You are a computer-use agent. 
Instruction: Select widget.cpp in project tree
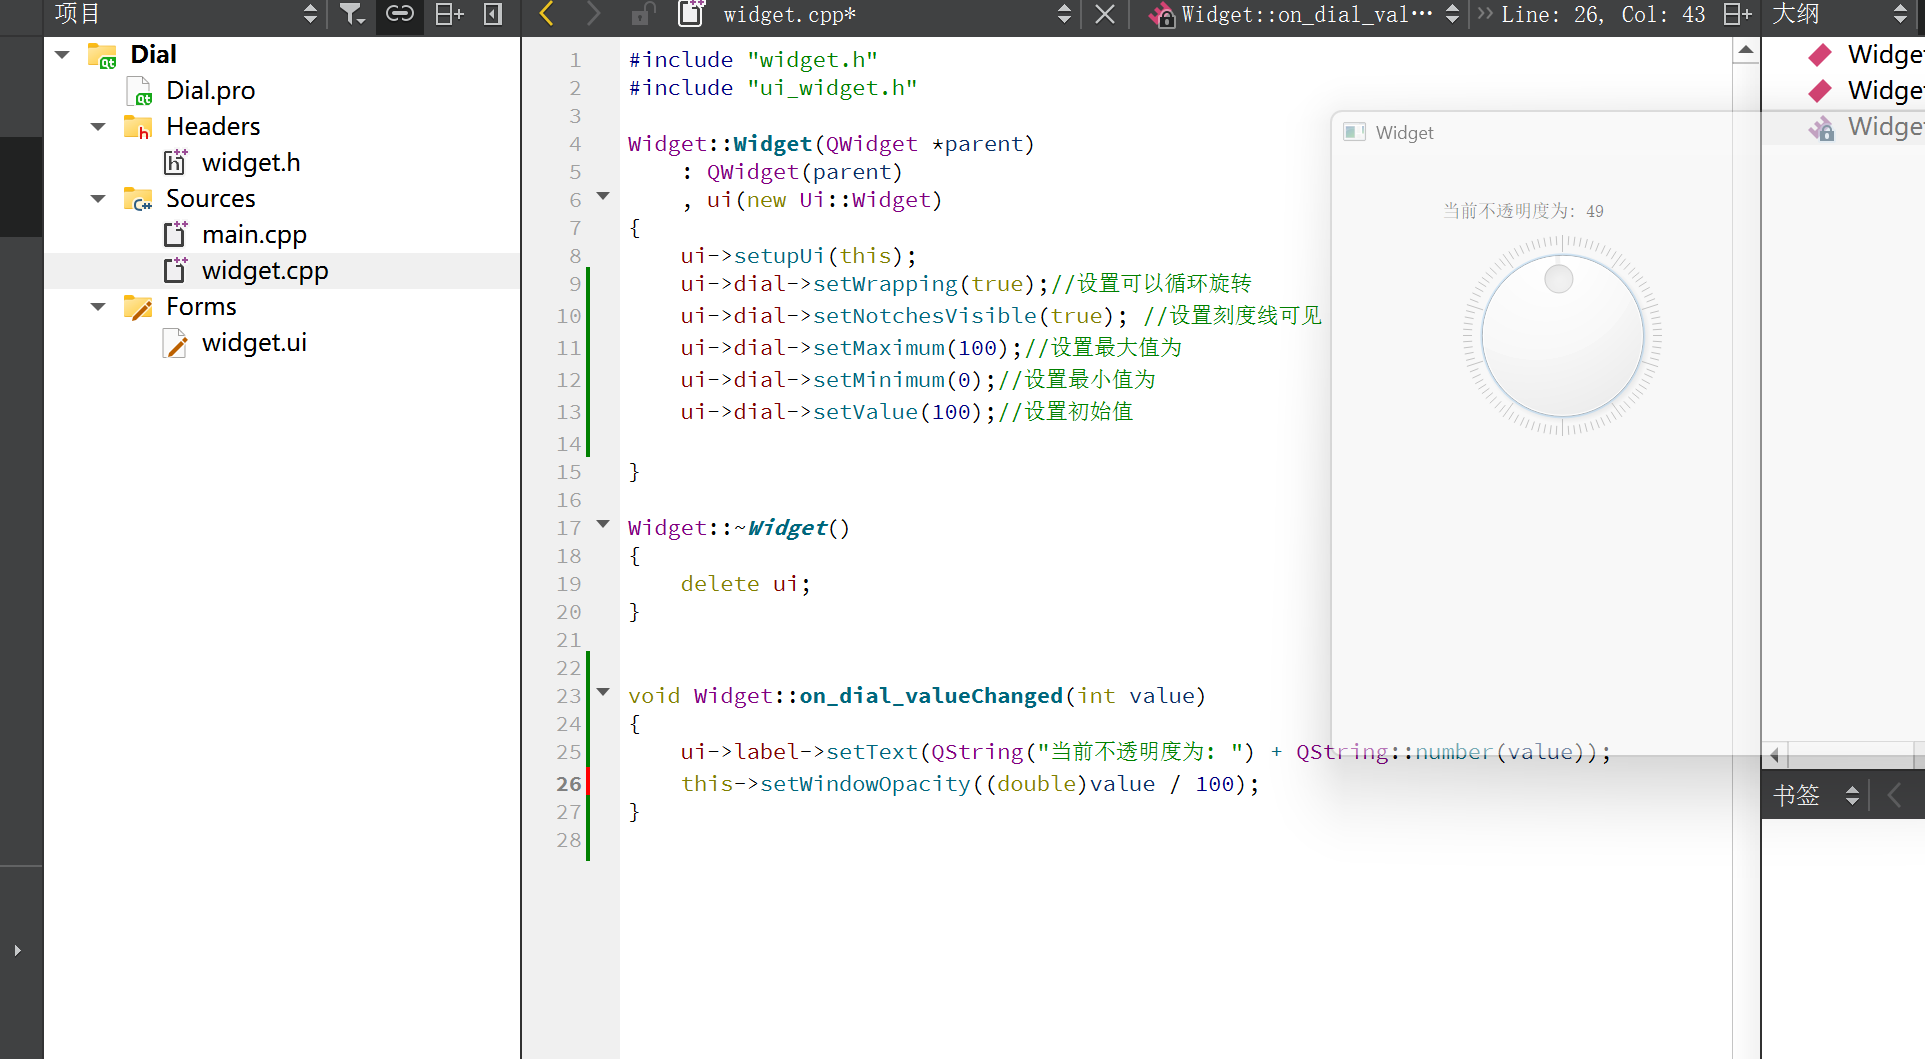[265, 270]
